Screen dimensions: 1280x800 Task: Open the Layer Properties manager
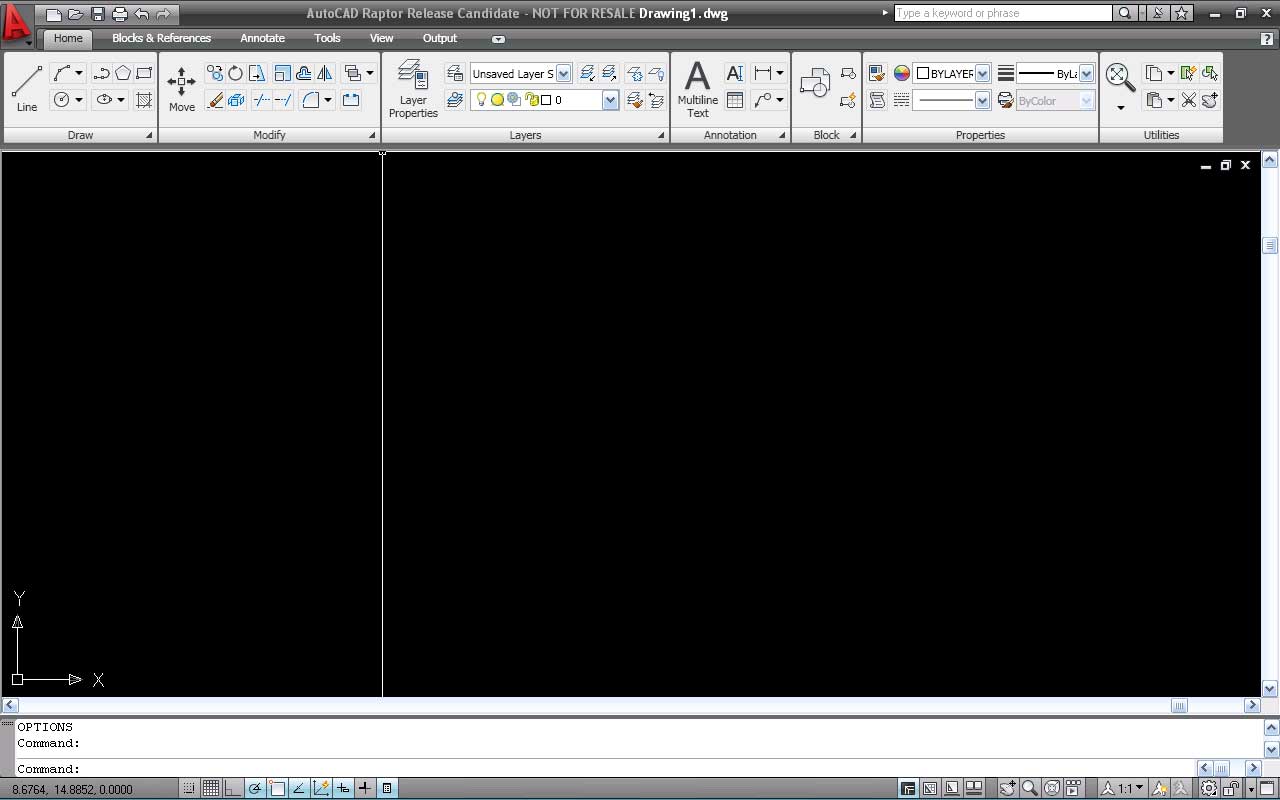(413, 88)
